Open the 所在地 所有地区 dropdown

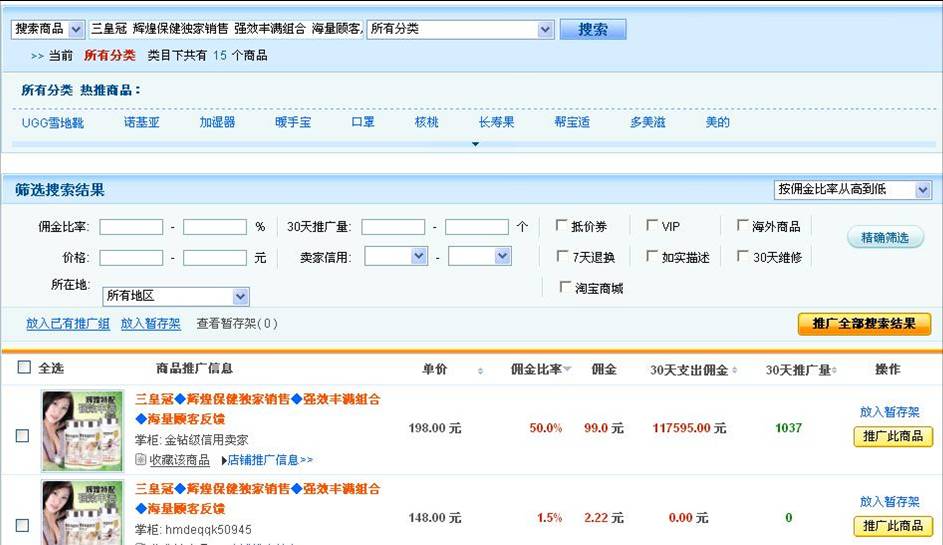[176, 296]
